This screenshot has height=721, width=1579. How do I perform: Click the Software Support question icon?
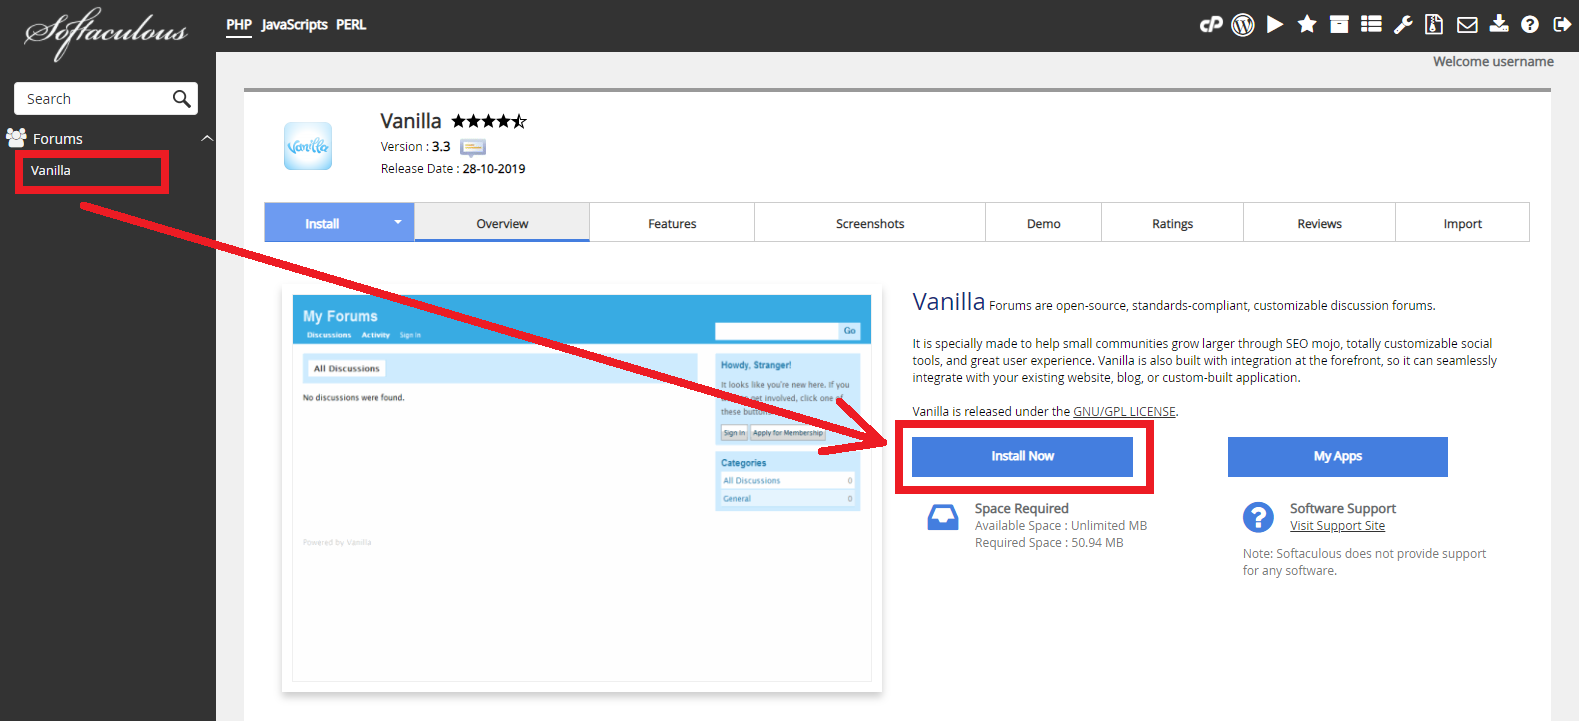point(1258,517)
